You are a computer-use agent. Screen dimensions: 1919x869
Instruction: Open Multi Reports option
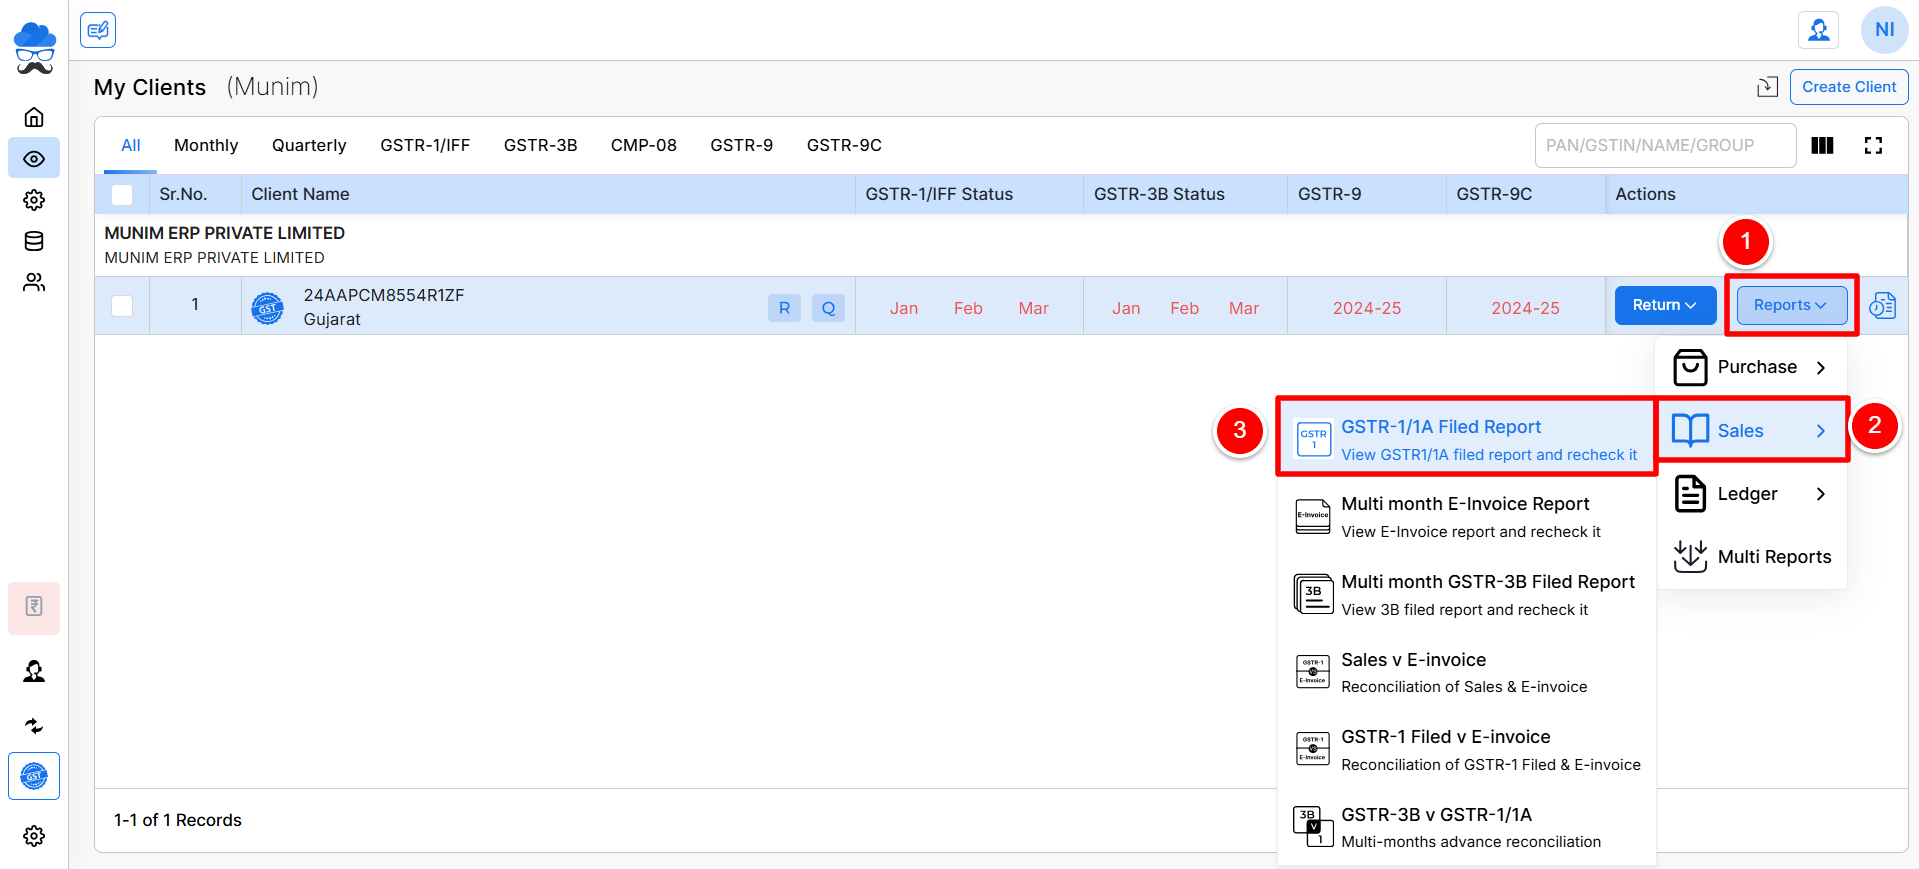(1753, 557)
